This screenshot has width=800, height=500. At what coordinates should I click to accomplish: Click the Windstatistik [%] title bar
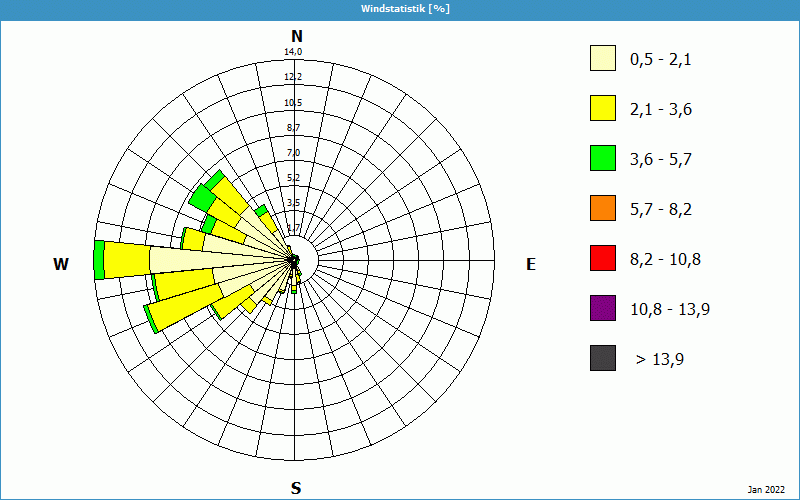tap(400, 8)
